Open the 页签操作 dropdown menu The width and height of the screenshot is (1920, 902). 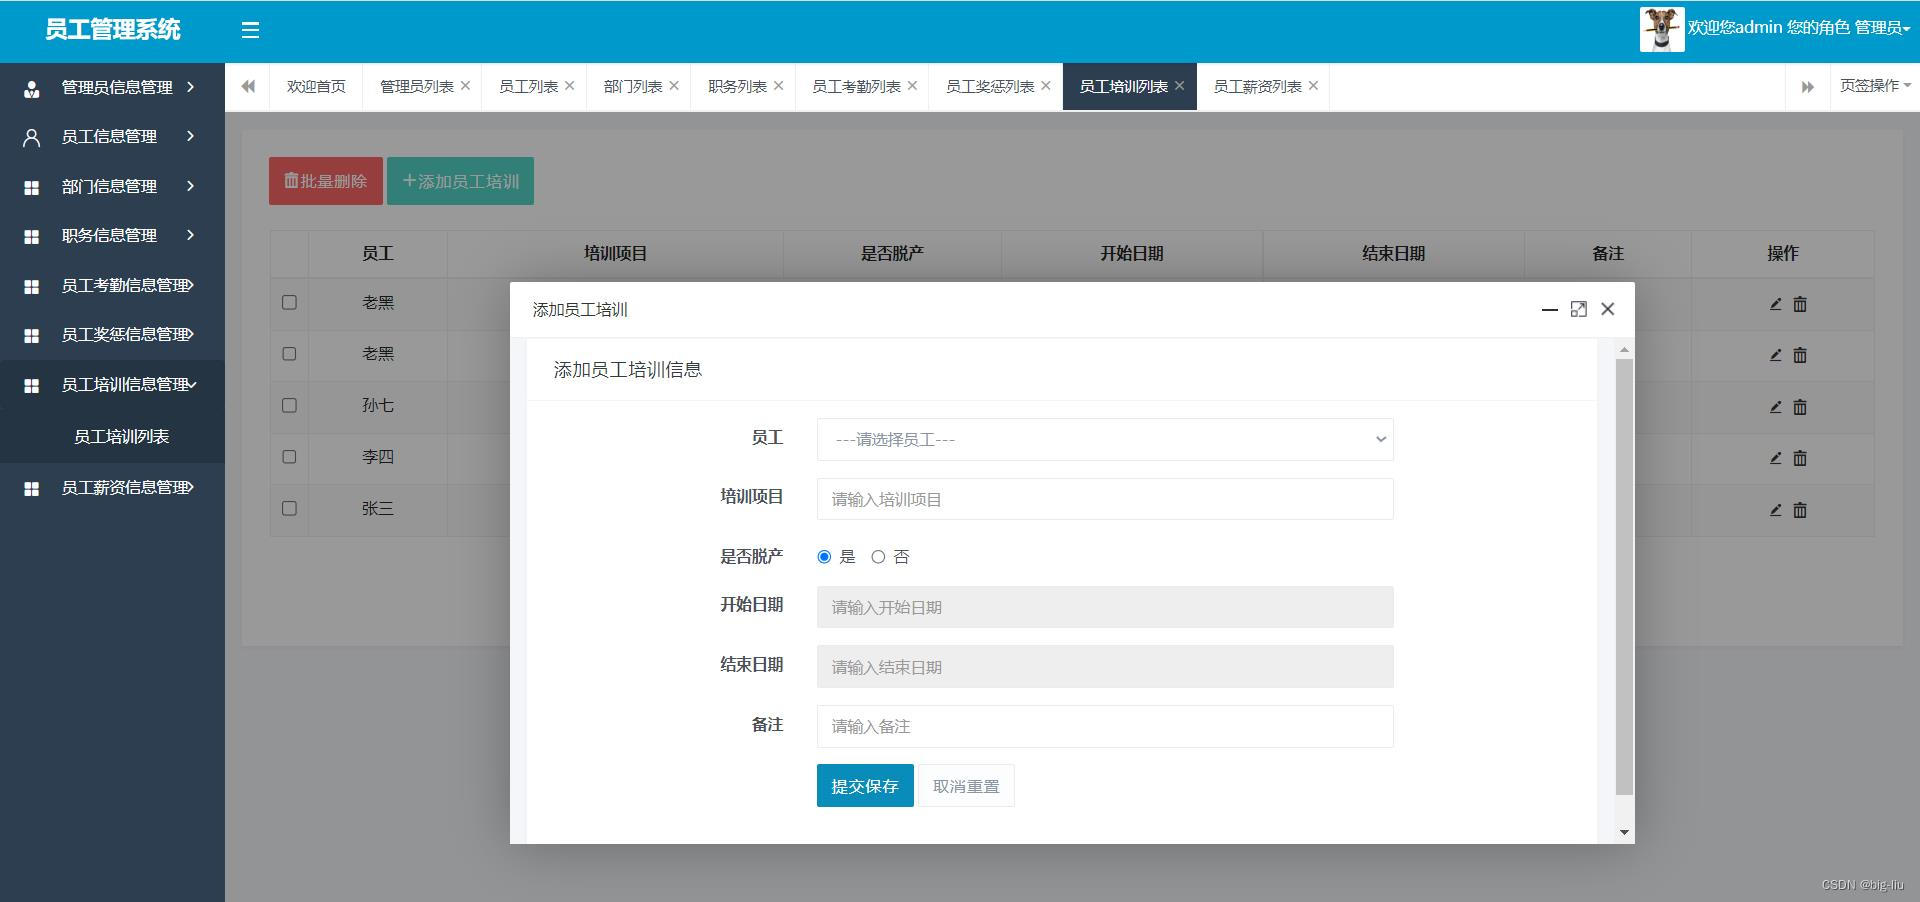1874,86
